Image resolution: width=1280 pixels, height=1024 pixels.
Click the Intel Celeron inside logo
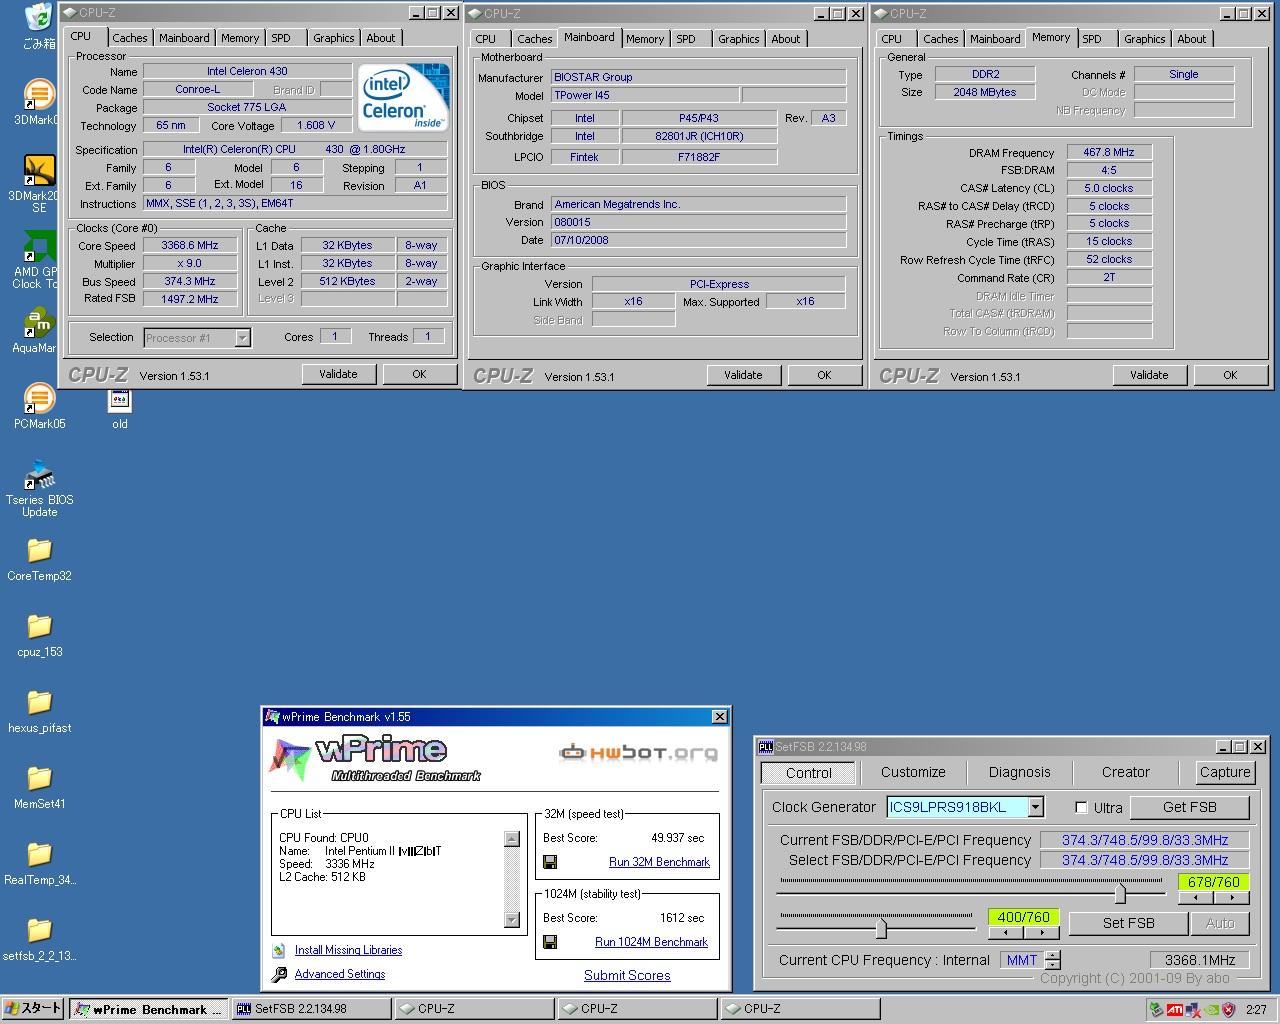pos(404,97)
